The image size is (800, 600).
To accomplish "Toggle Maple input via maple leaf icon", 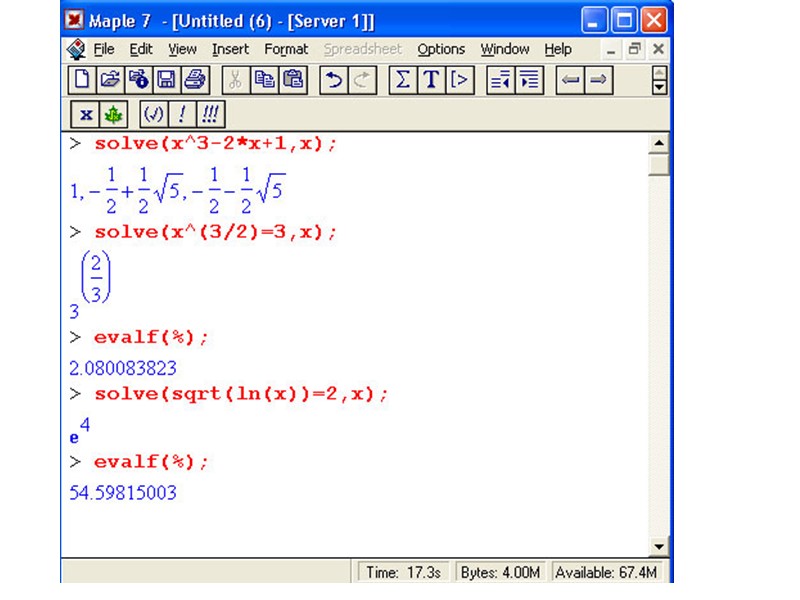I will [113, 114].
